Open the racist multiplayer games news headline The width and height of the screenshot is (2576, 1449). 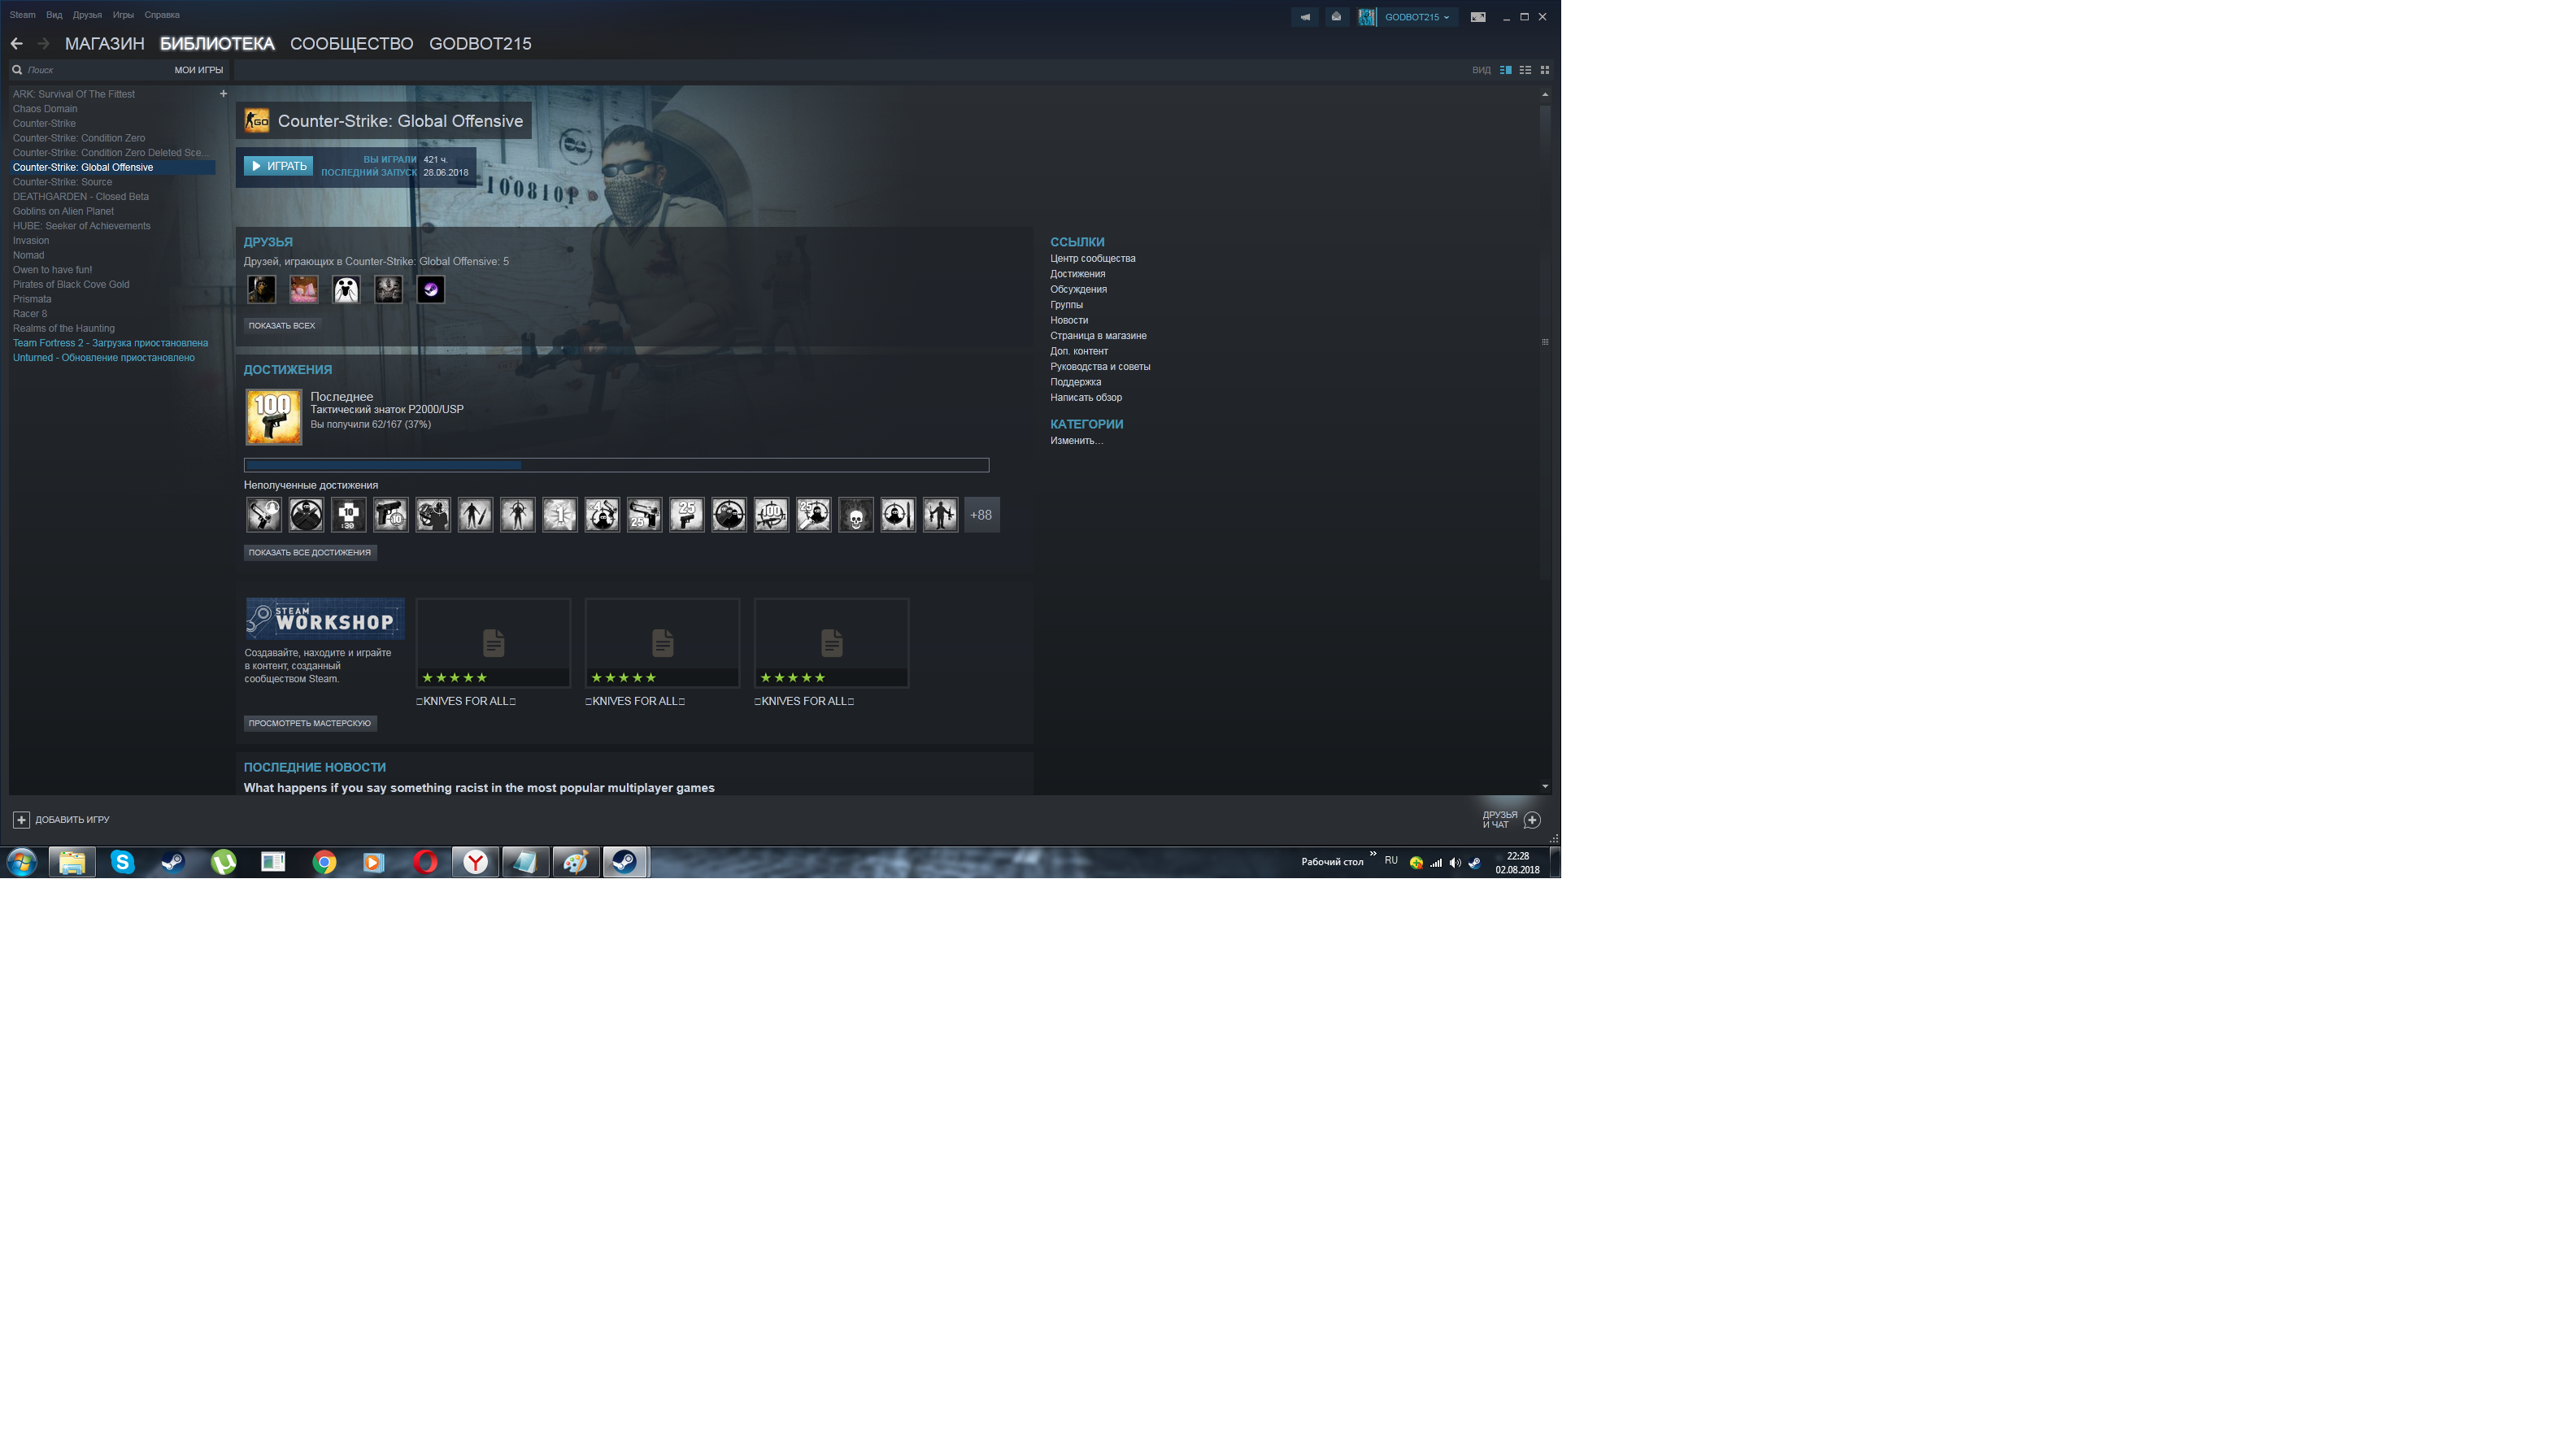pyautogui.click(x=479, y=788)
